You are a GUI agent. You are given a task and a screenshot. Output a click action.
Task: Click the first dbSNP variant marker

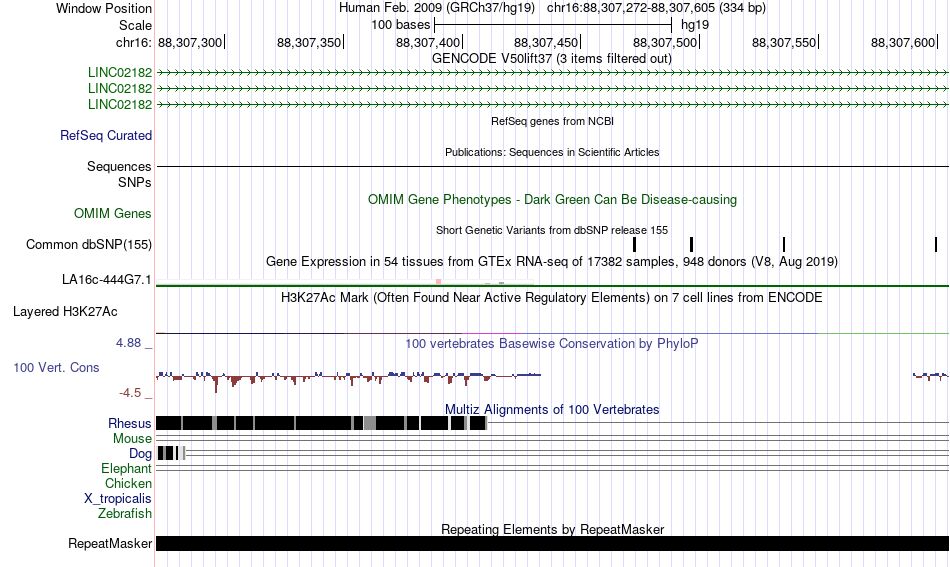[x=634, y=245]
